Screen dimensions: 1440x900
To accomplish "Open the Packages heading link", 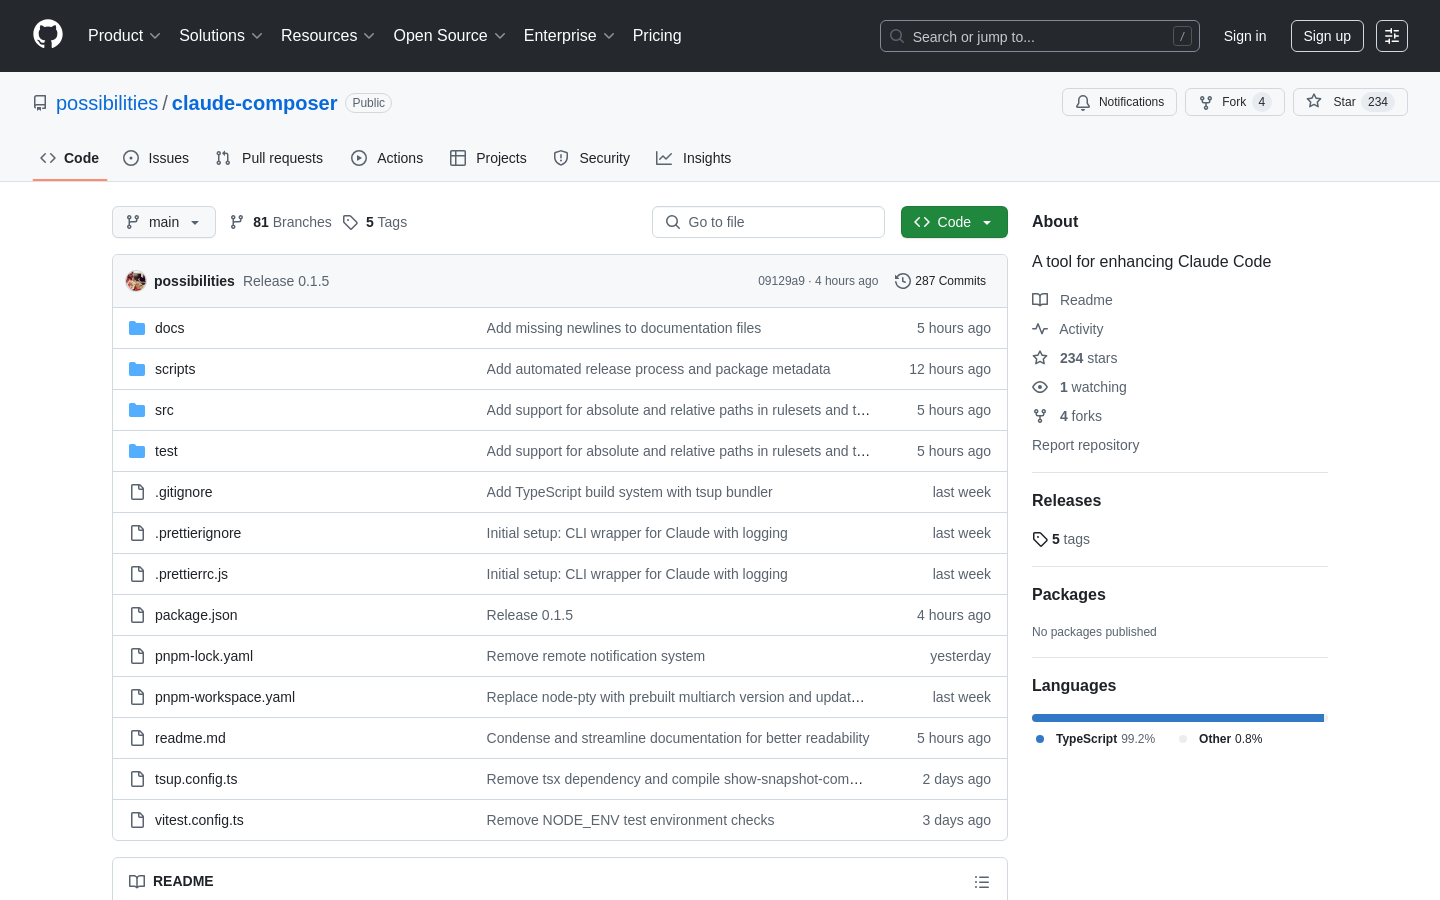I will 1069,595.
